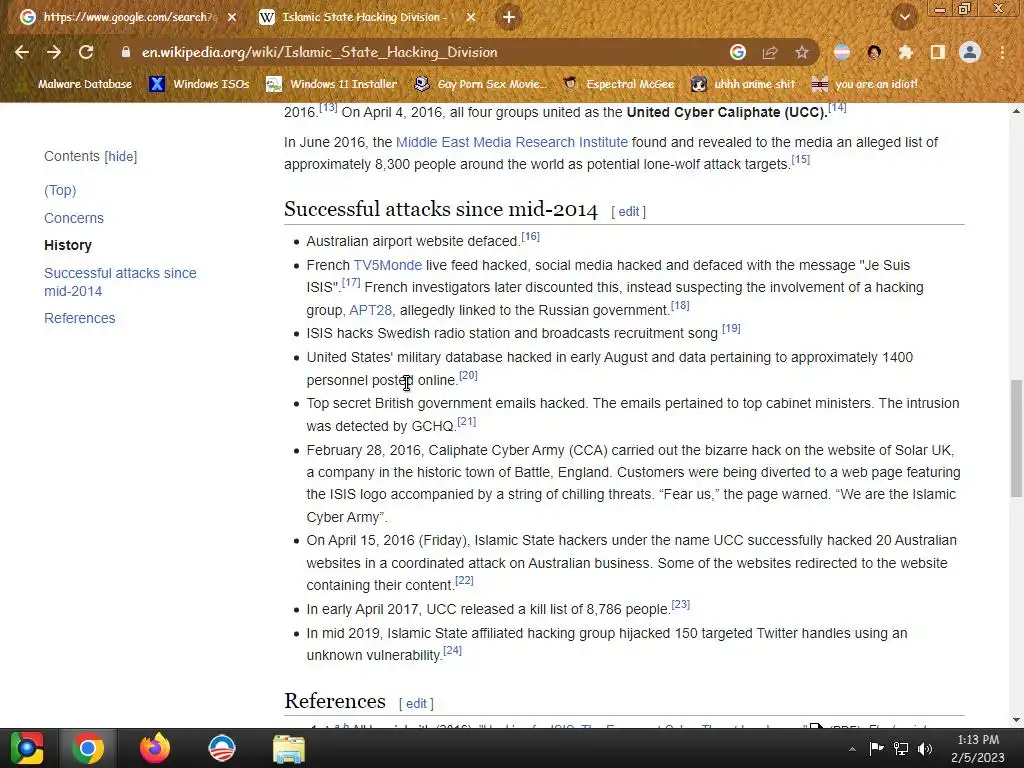Open the Chrome three-dot menu
The height and width of the screenshot is (768, 1024).
pyautogui.click(x=1002, y=52)
